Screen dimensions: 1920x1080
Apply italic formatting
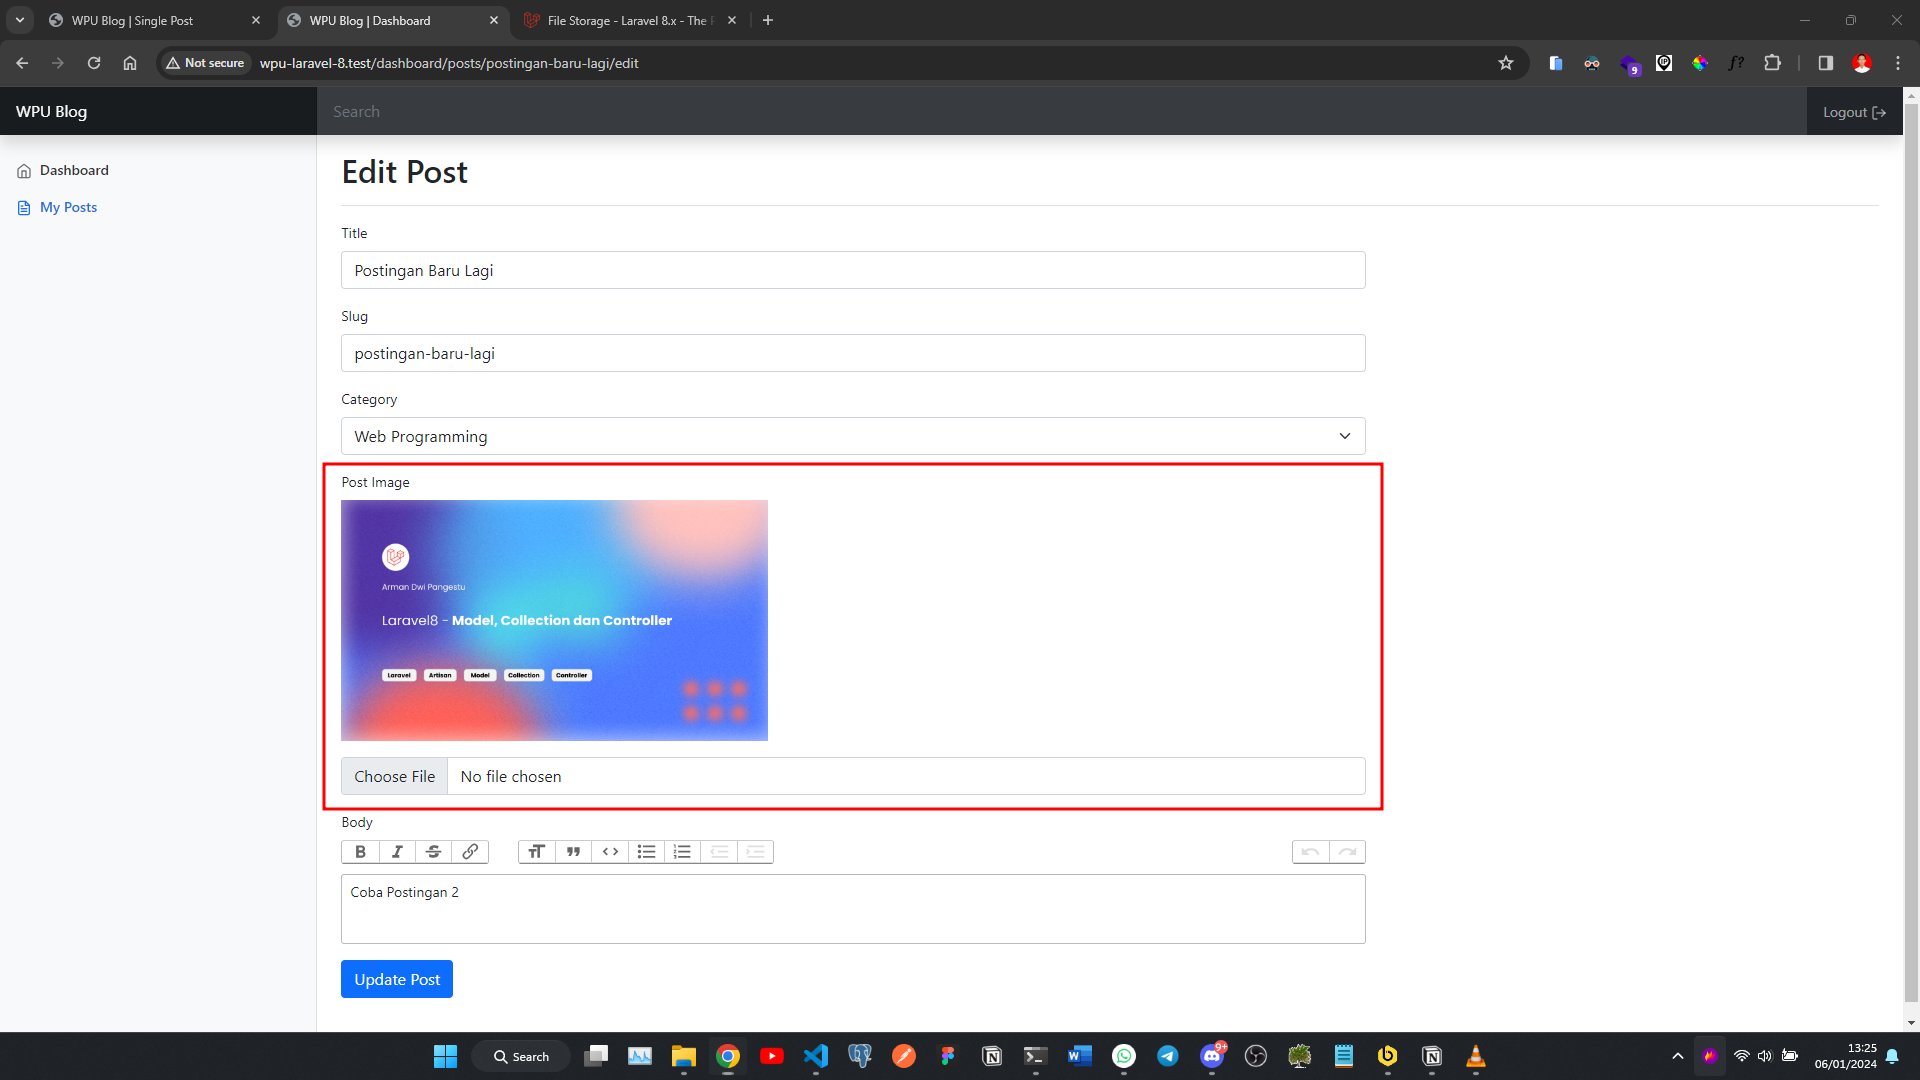[397, 851]
